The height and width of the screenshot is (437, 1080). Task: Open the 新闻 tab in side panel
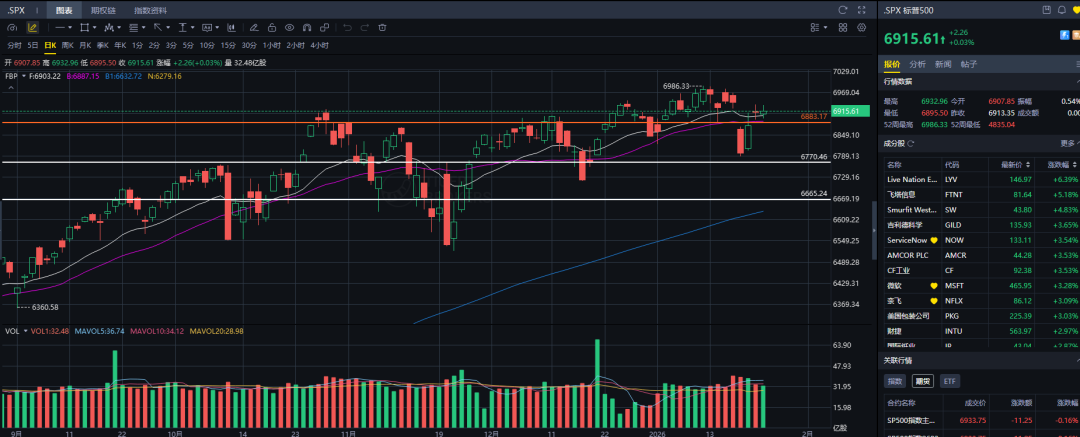coord(943,64)
